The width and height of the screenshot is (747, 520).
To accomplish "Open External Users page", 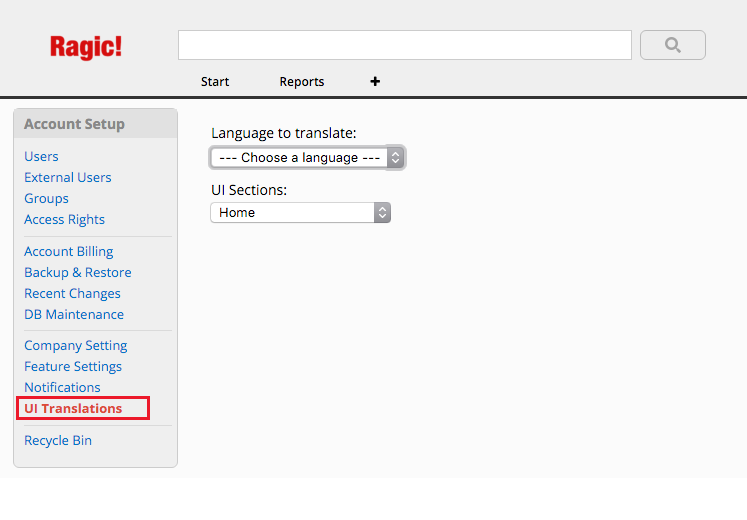I will pos(68,177).
